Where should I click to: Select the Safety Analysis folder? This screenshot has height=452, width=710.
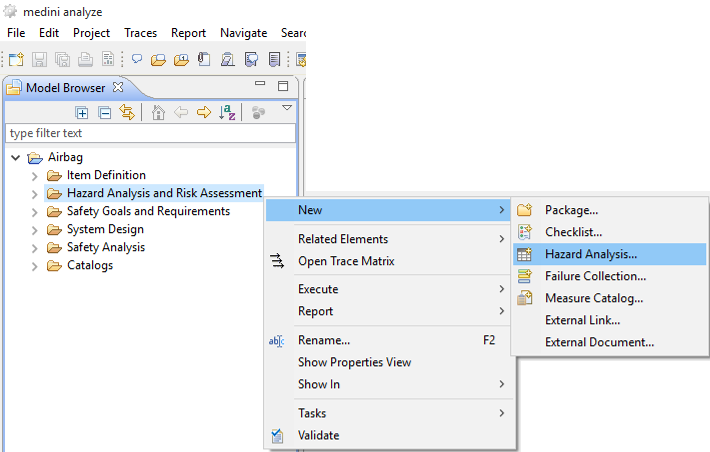[105, 247]
